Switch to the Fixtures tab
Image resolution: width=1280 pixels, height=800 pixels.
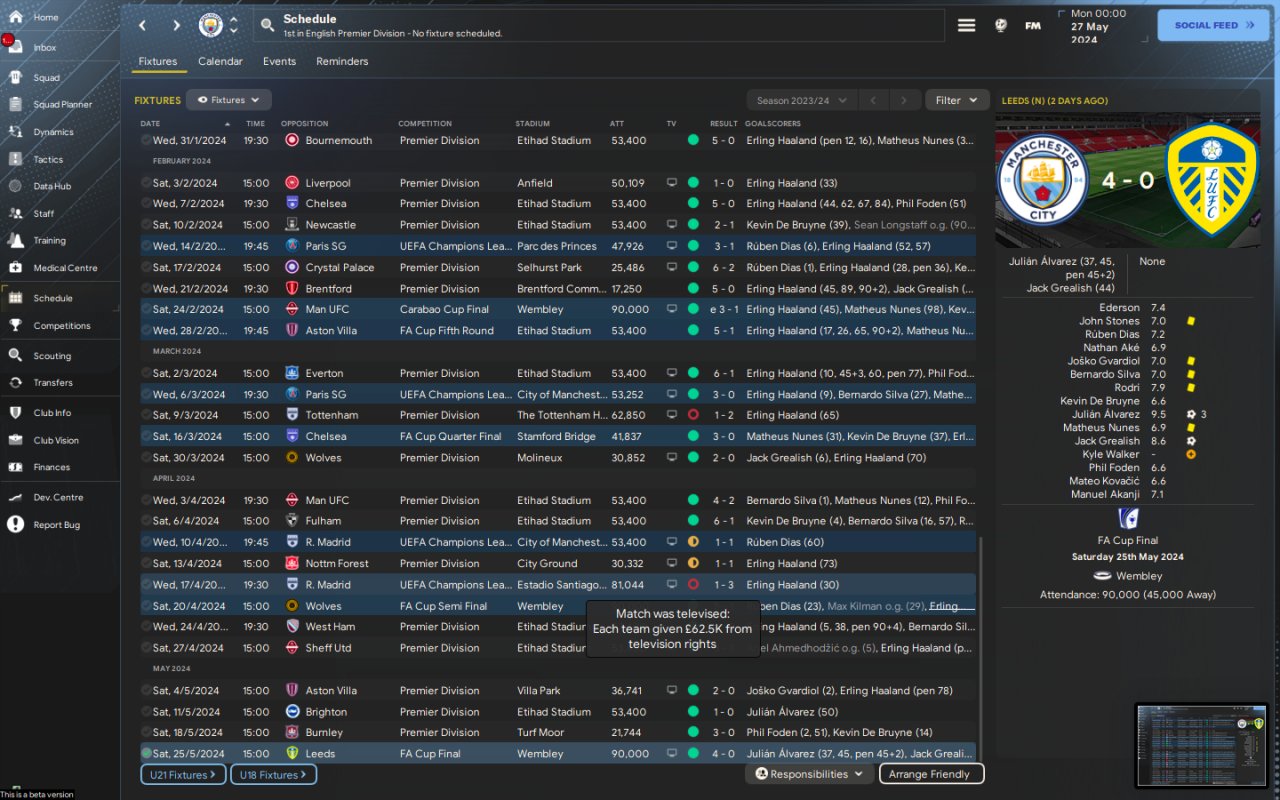[x=158, y=61]
